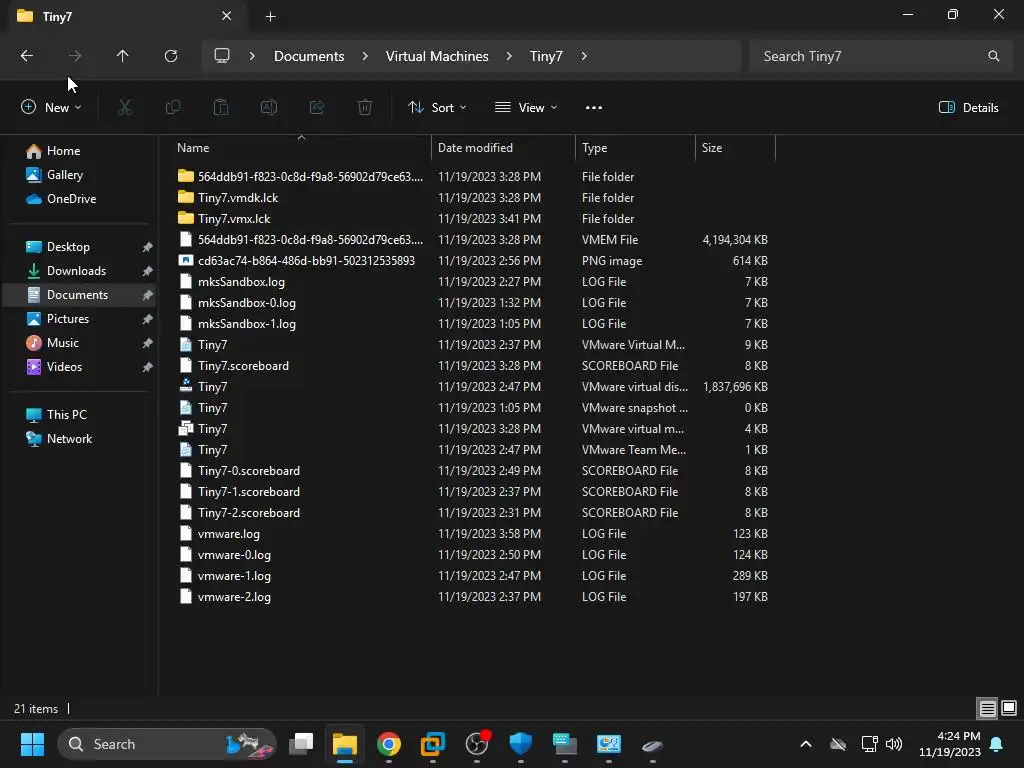Image resolution: width=1024 pixels, height=768 pixels.
Task: Open VMware Workstation from taskbar
Action: pos(432,744)
